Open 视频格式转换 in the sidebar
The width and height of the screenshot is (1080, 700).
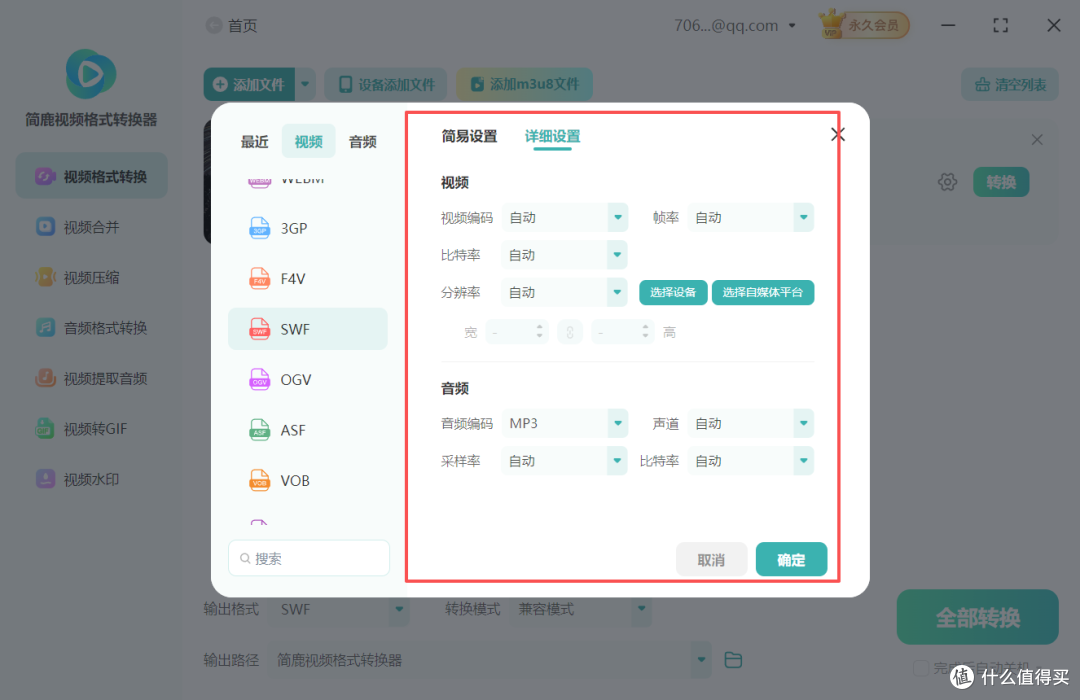(92, 176)
